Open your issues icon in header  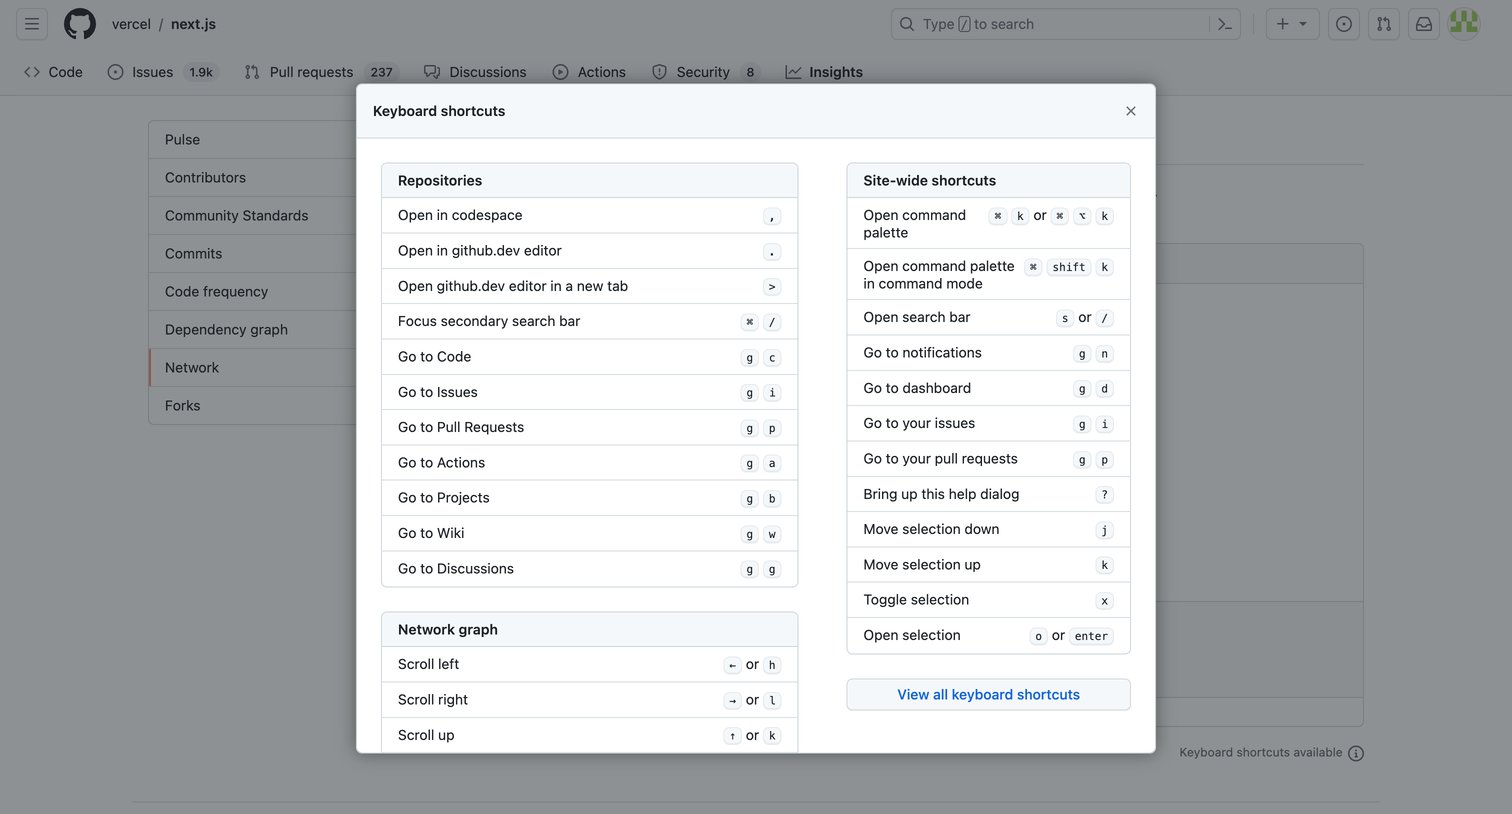click(1344, 24)
